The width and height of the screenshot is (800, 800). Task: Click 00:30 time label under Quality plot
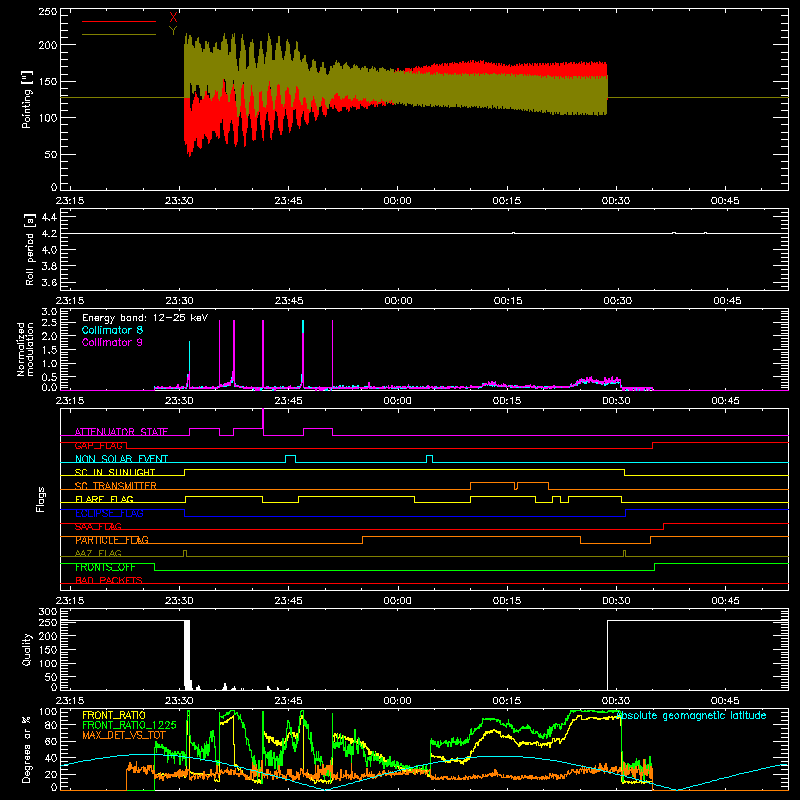616,701
